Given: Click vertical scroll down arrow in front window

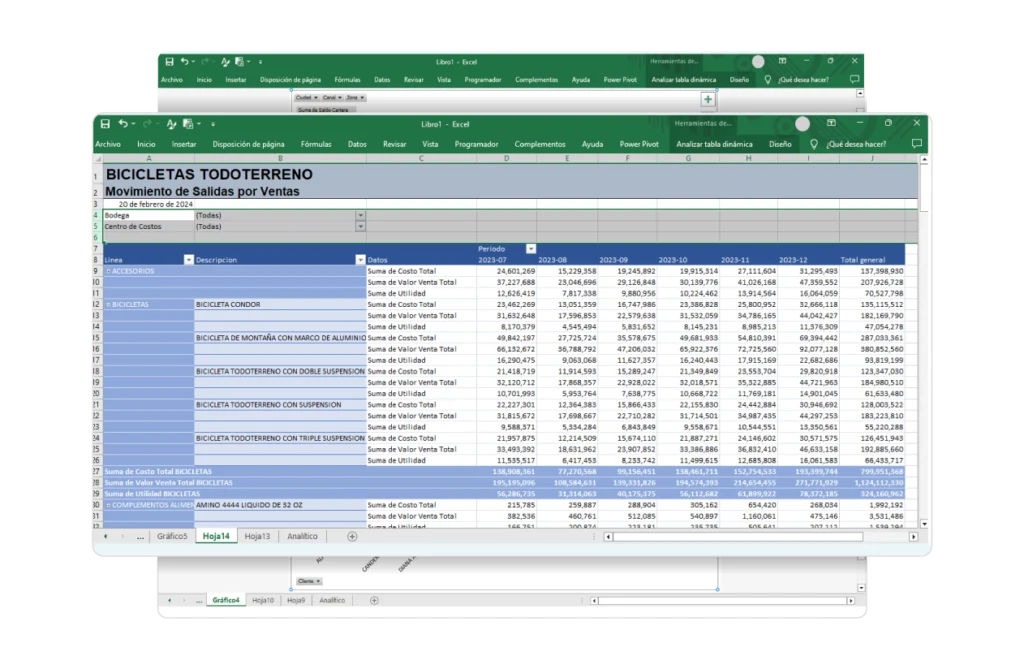Looking at the screenshot, I should (x=924, y=524).
